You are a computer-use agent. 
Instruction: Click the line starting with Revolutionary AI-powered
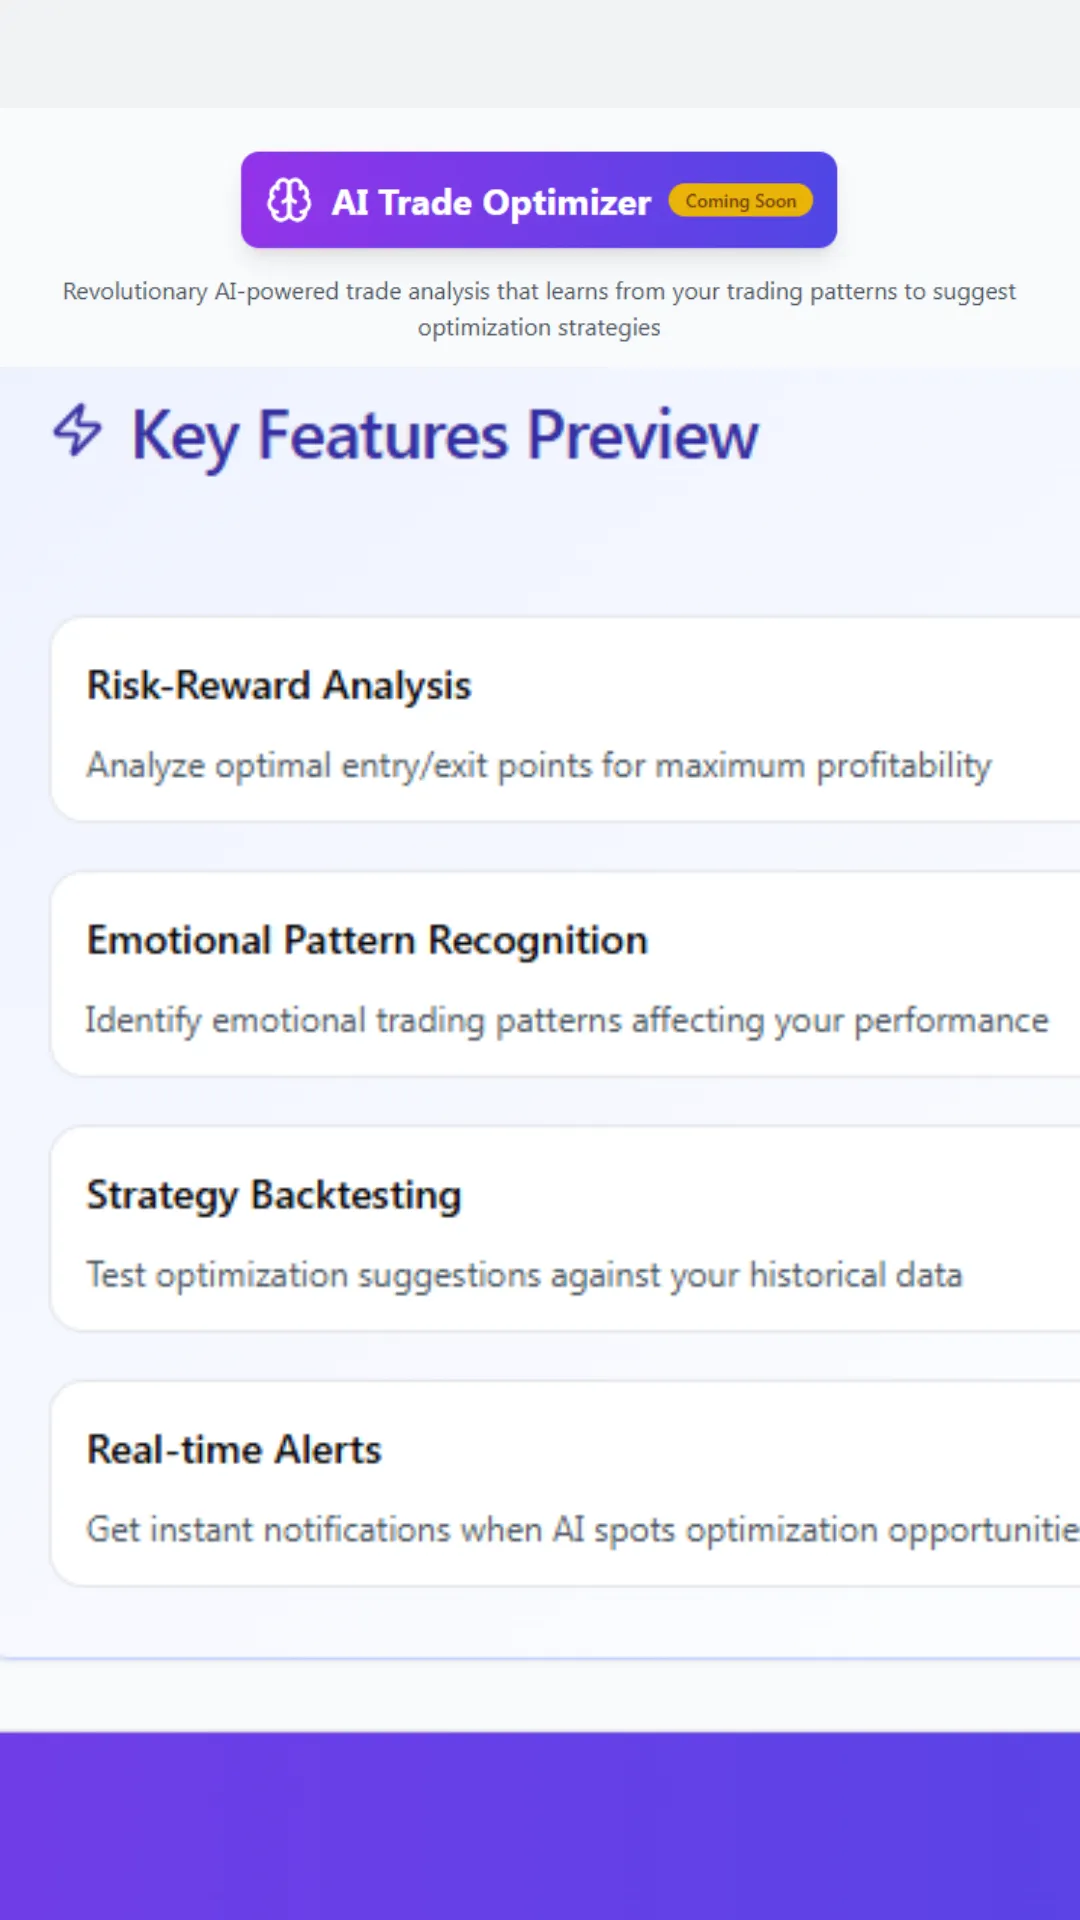tap(539, 291)
